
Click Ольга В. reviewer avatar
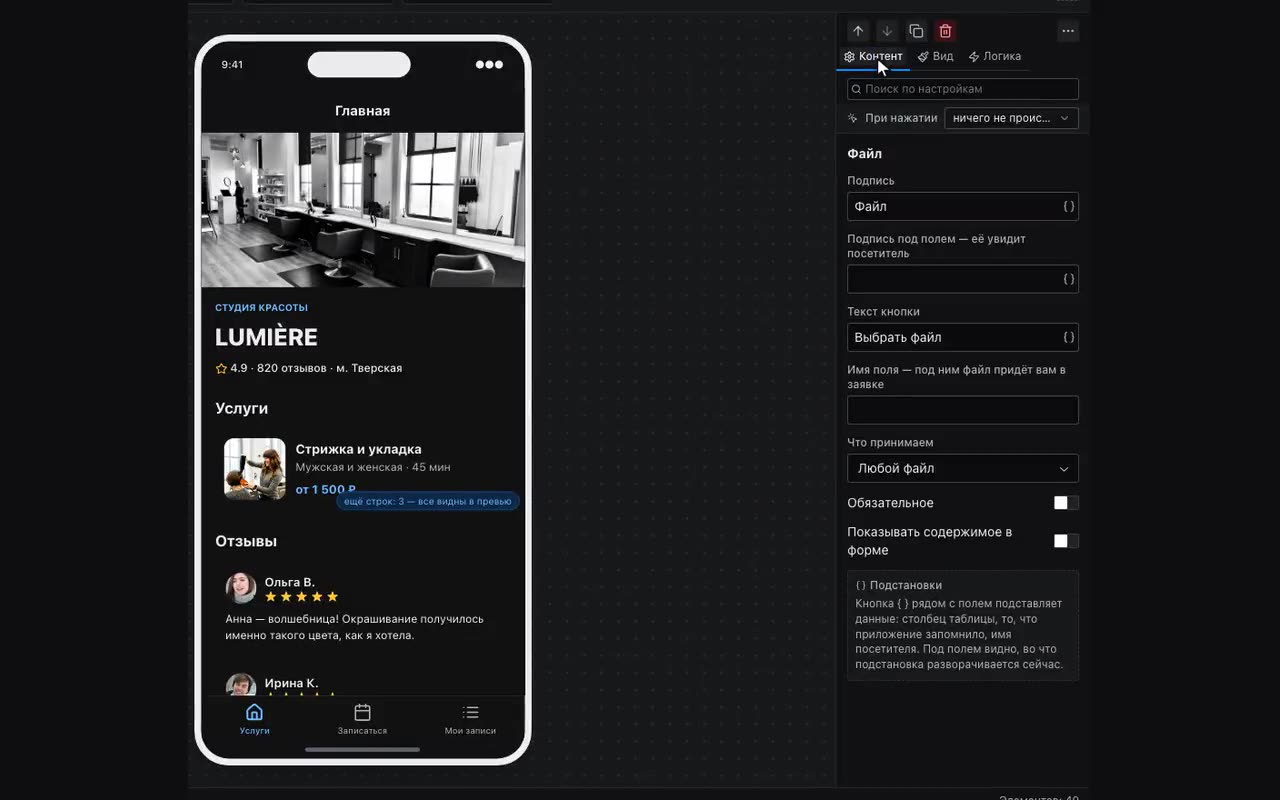241,588
